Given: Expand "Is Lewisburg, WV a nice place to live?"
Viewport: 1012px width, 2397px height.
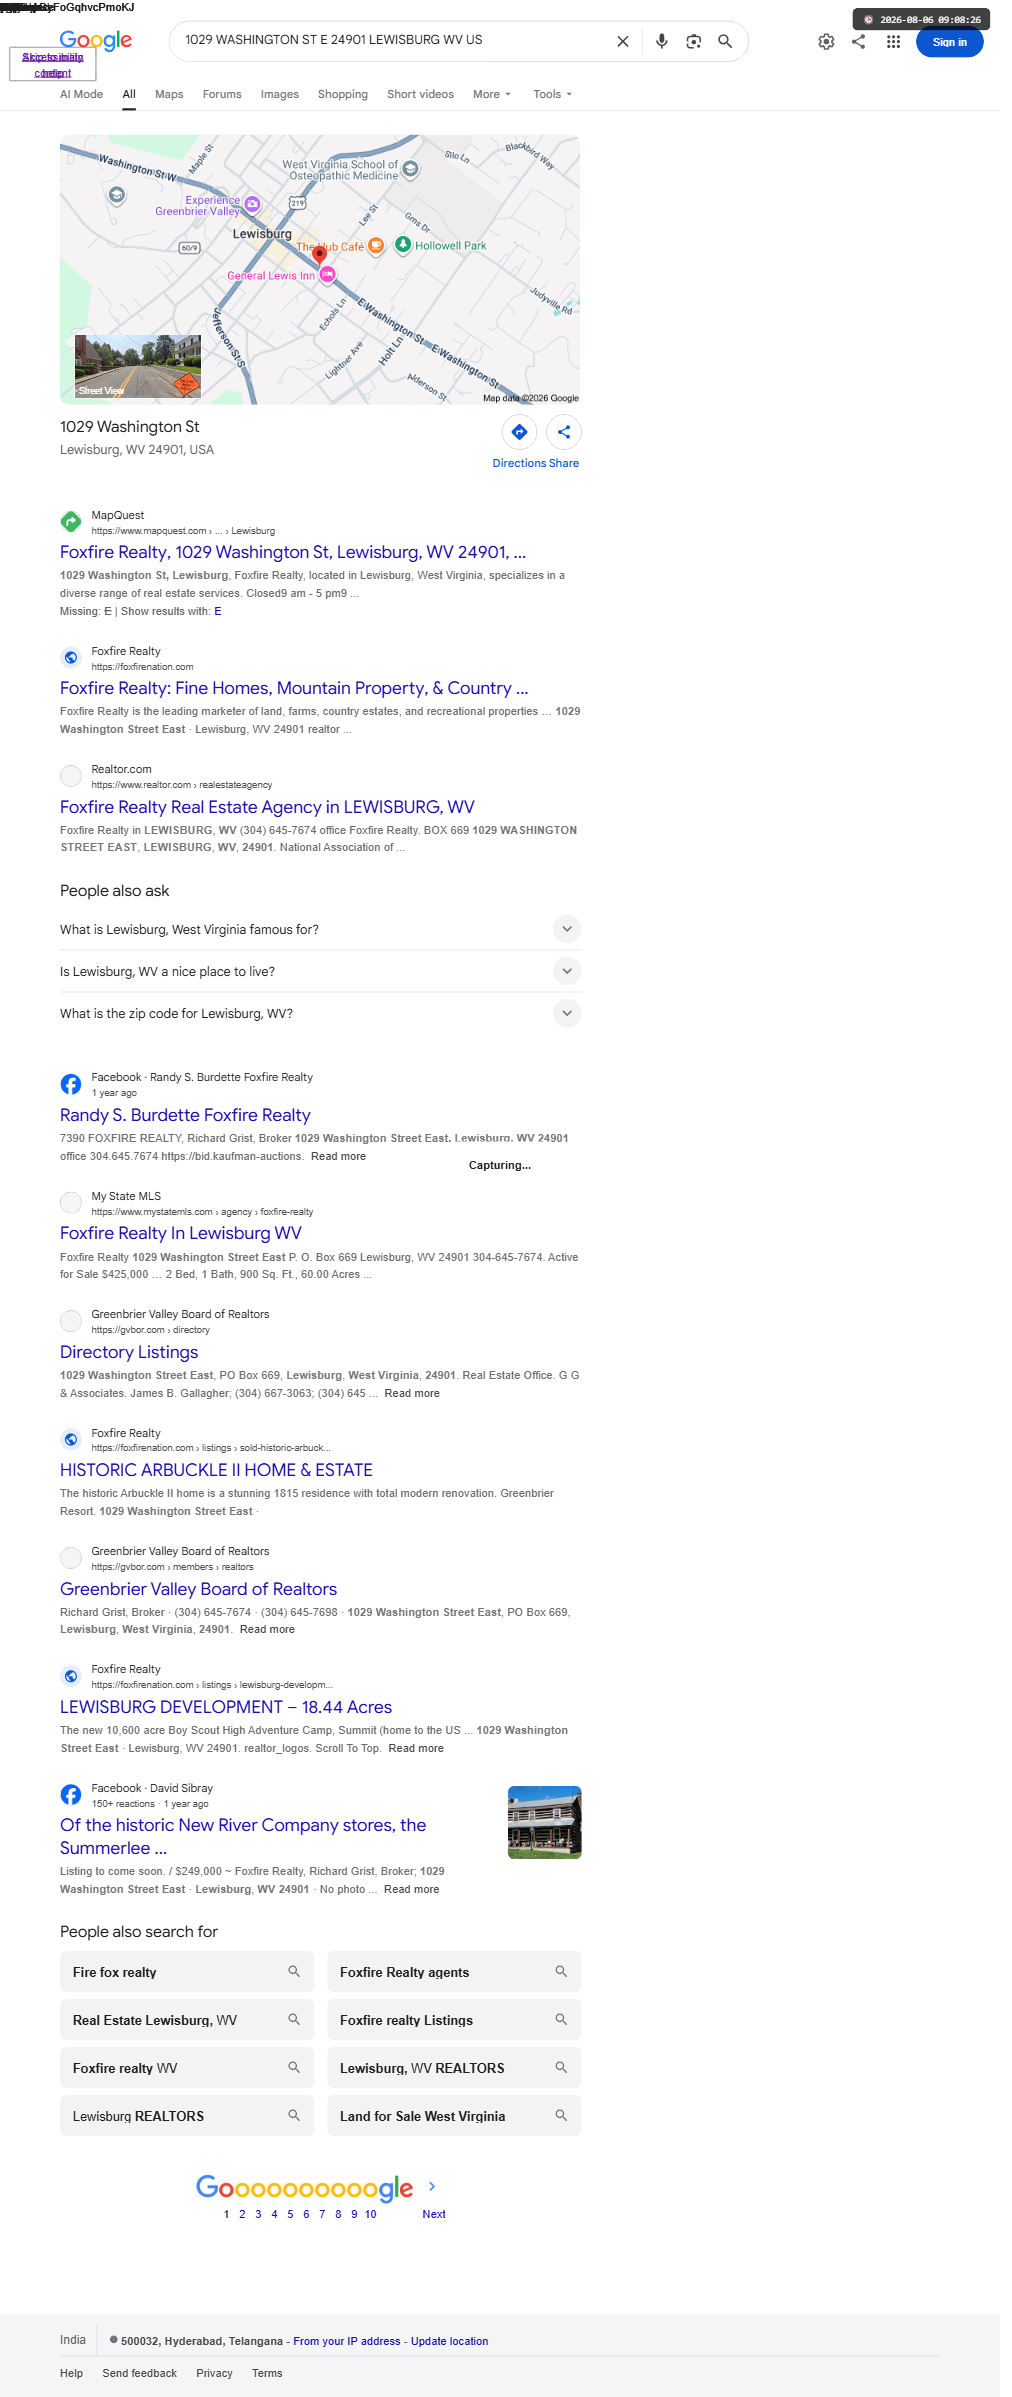Looking at the screenshot, I should click(320, 971).
